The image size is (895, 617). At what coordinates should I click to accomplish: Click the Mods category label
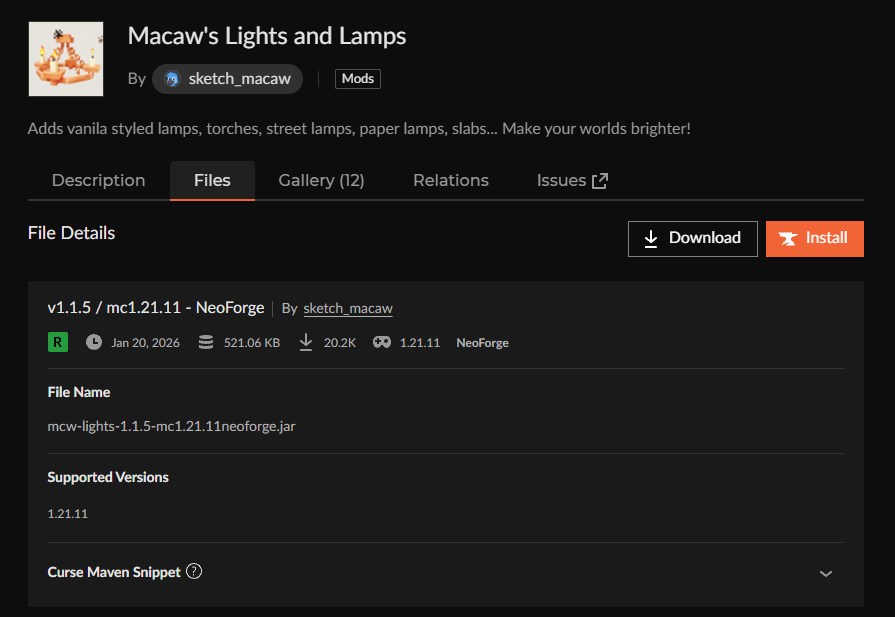point(357,78)
